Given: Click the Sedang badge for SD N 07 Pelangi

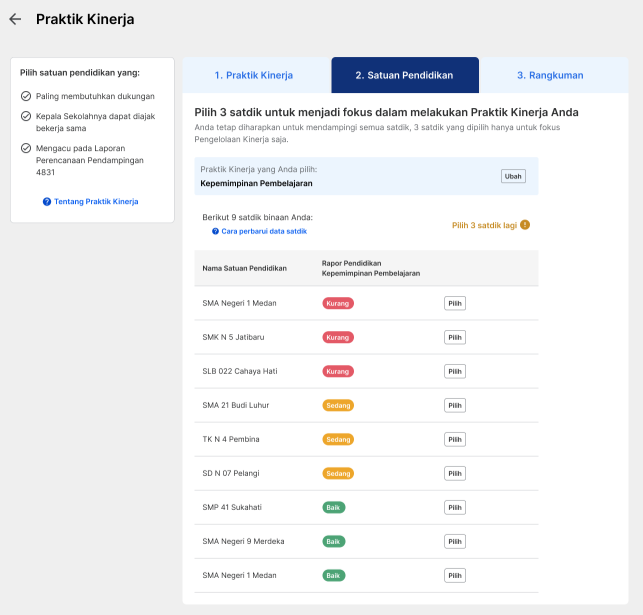Looking at the screenshot, I should click(338, 474).
